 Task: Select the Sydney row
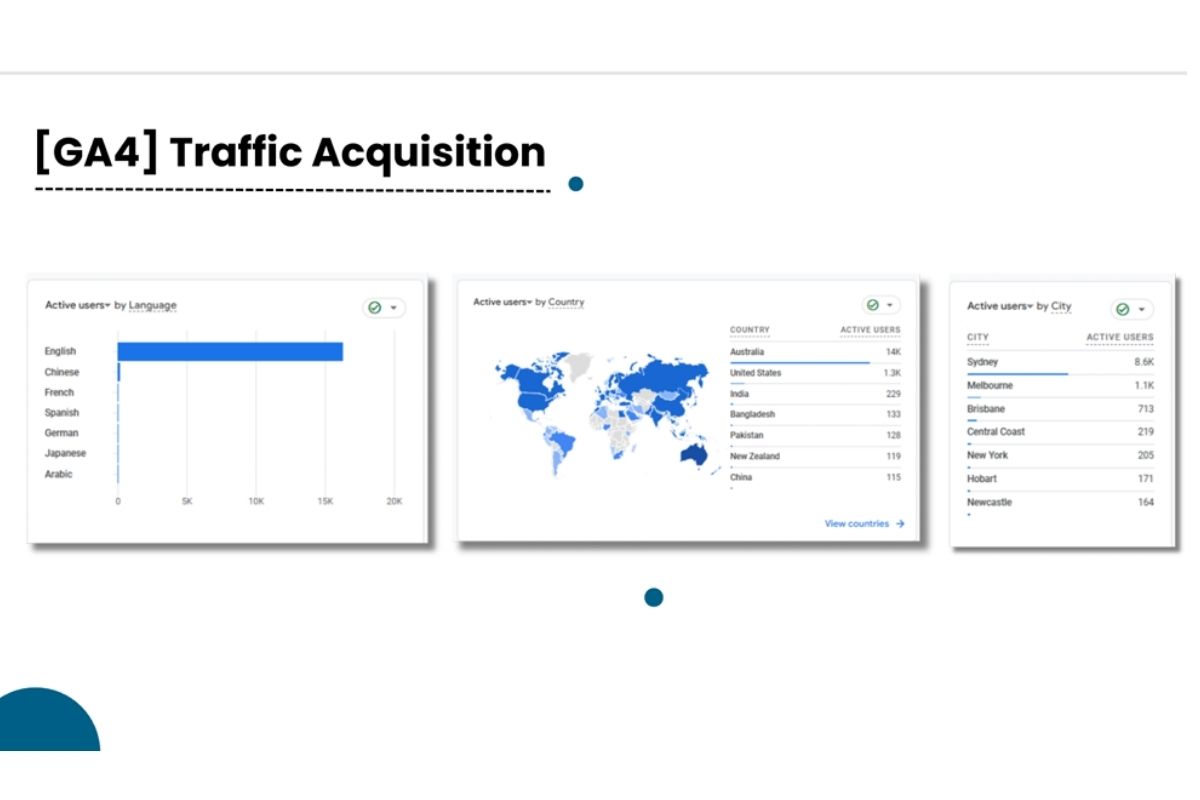1060,363
